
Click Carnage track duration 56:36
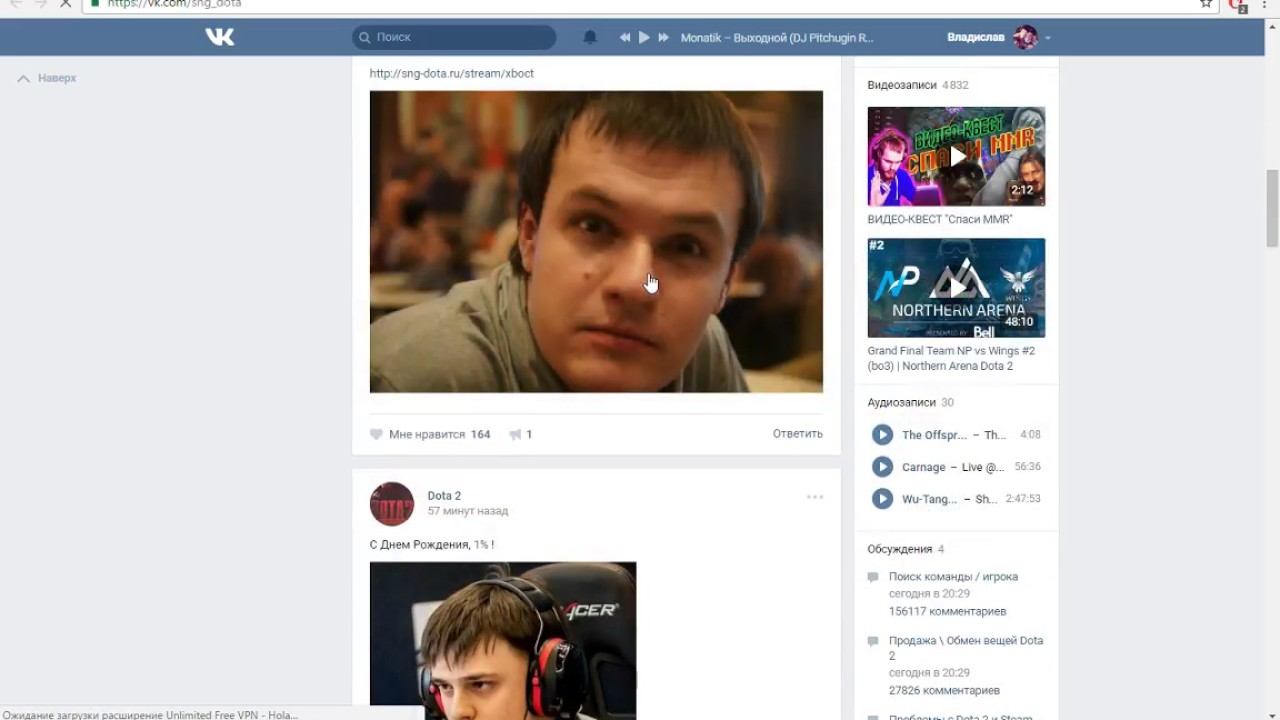point(1027,466)
